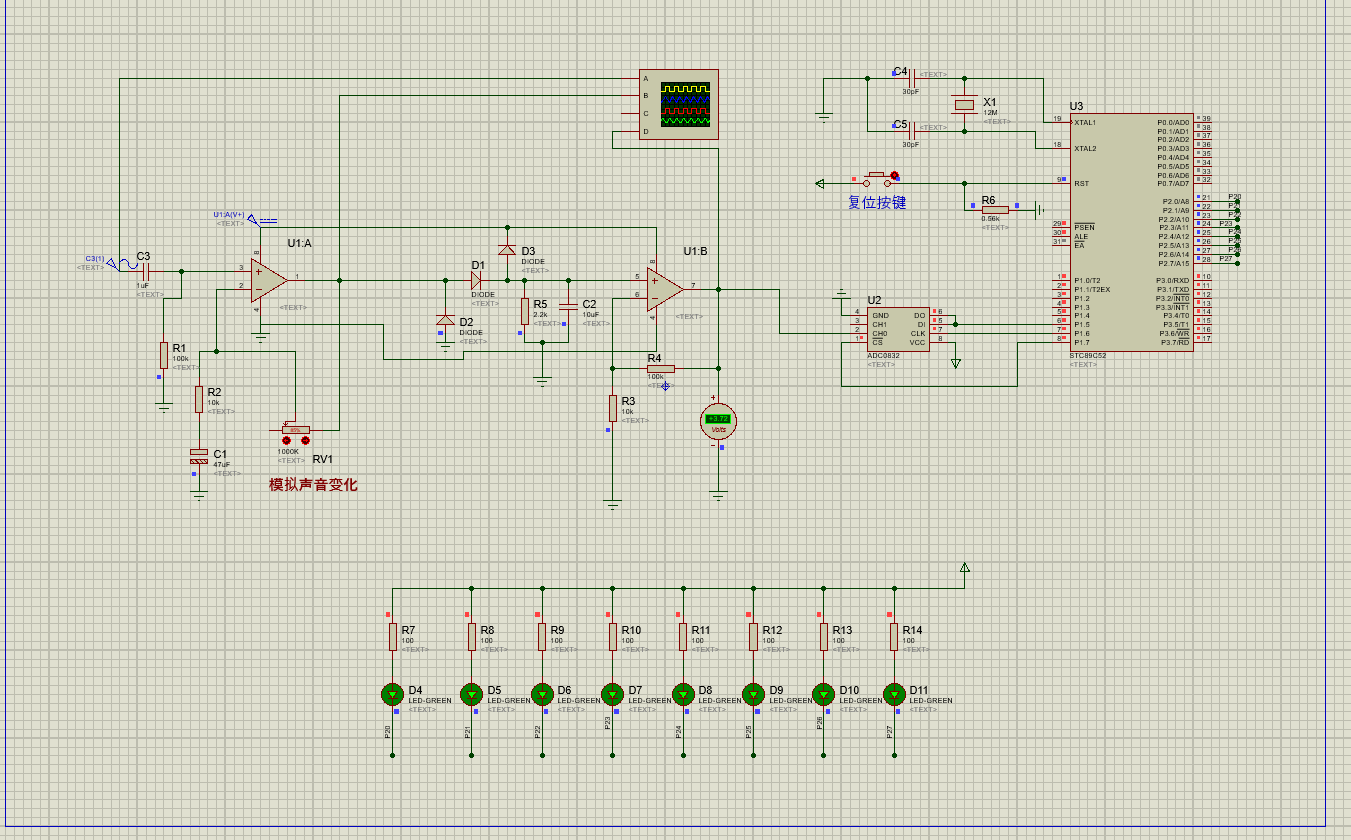Click the XTAL1 pin label on U3
This screenshot has width=1351, height=840.
pos(1085,122)
